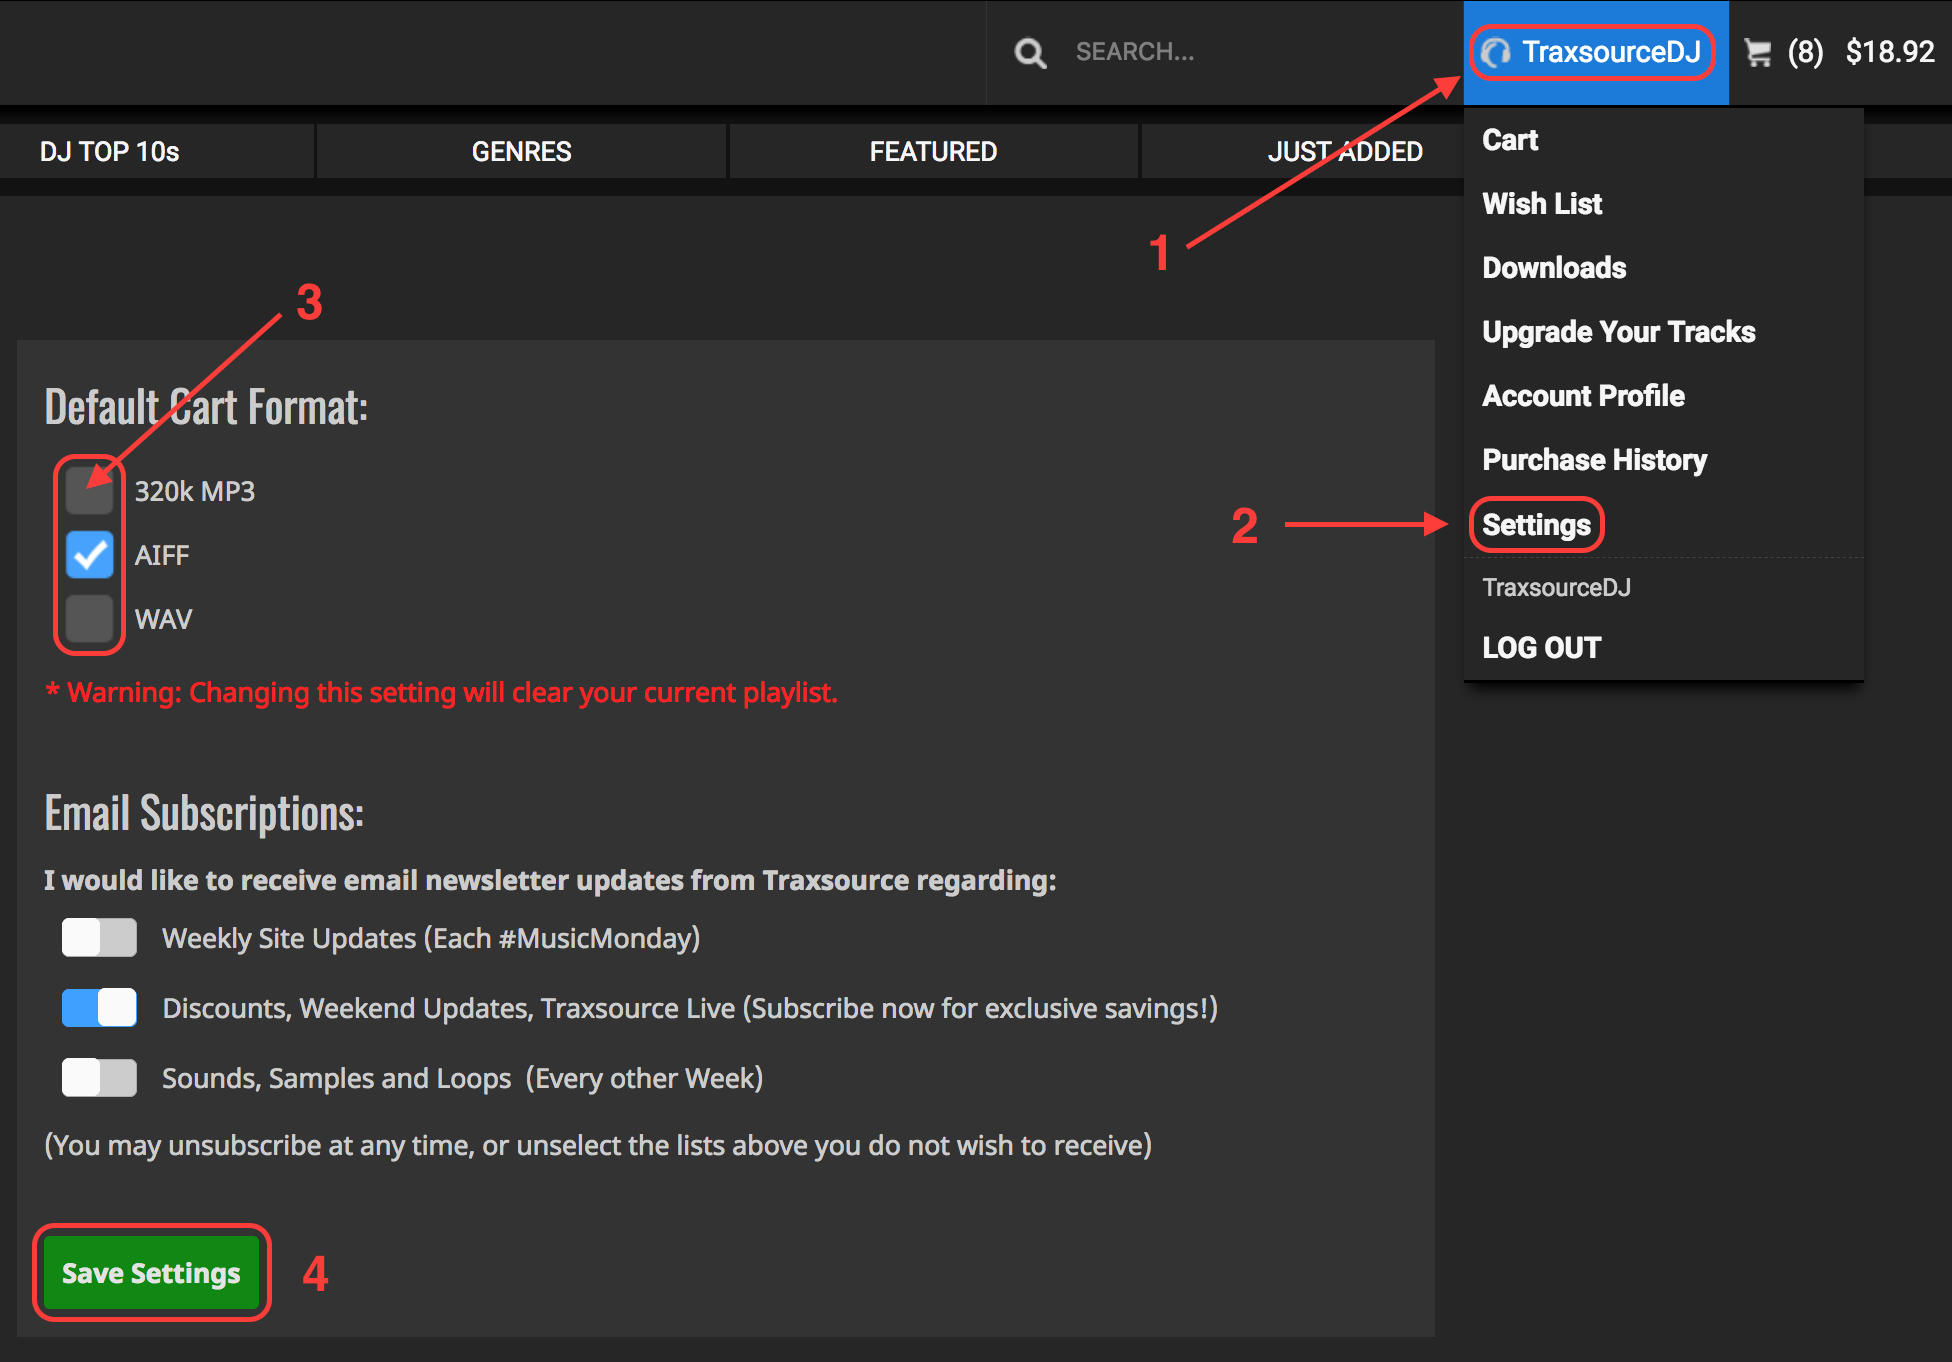Click the headphones user icon
1952x1362 pixels.
[1496, 52]
